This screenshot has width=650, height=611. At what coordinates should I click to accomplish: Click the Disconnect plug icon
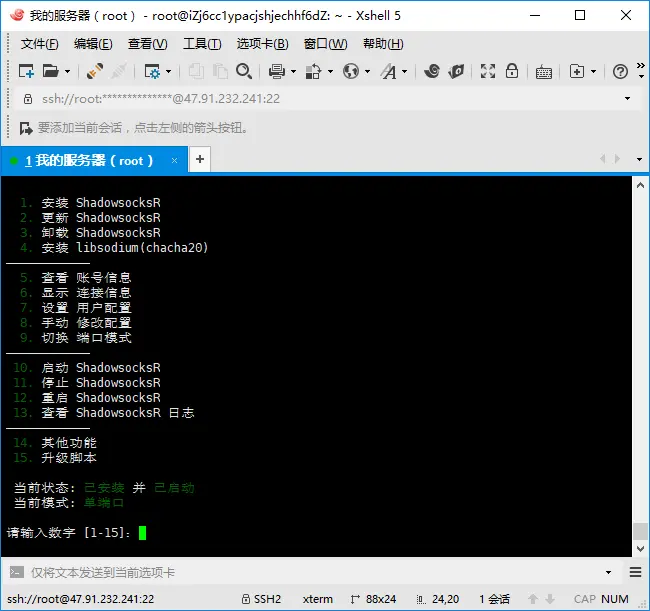pyautogui.click(x=119, y=71)
